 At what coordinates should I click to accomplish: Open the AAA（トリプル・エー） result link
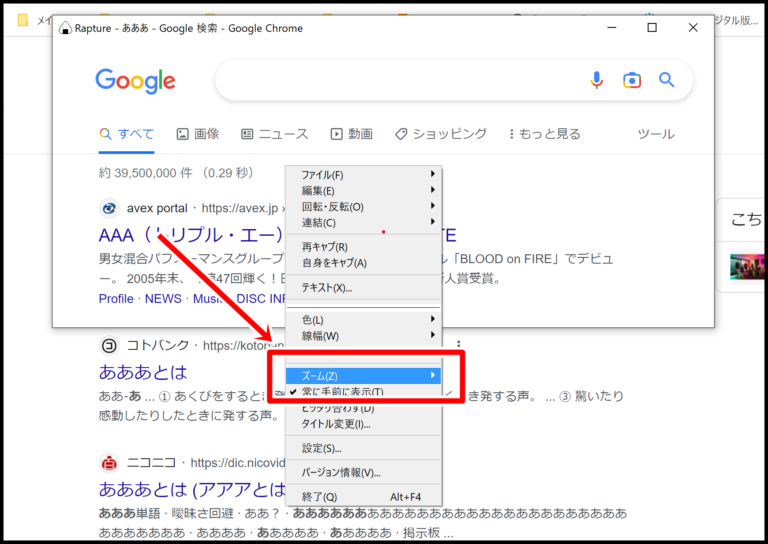191,236
